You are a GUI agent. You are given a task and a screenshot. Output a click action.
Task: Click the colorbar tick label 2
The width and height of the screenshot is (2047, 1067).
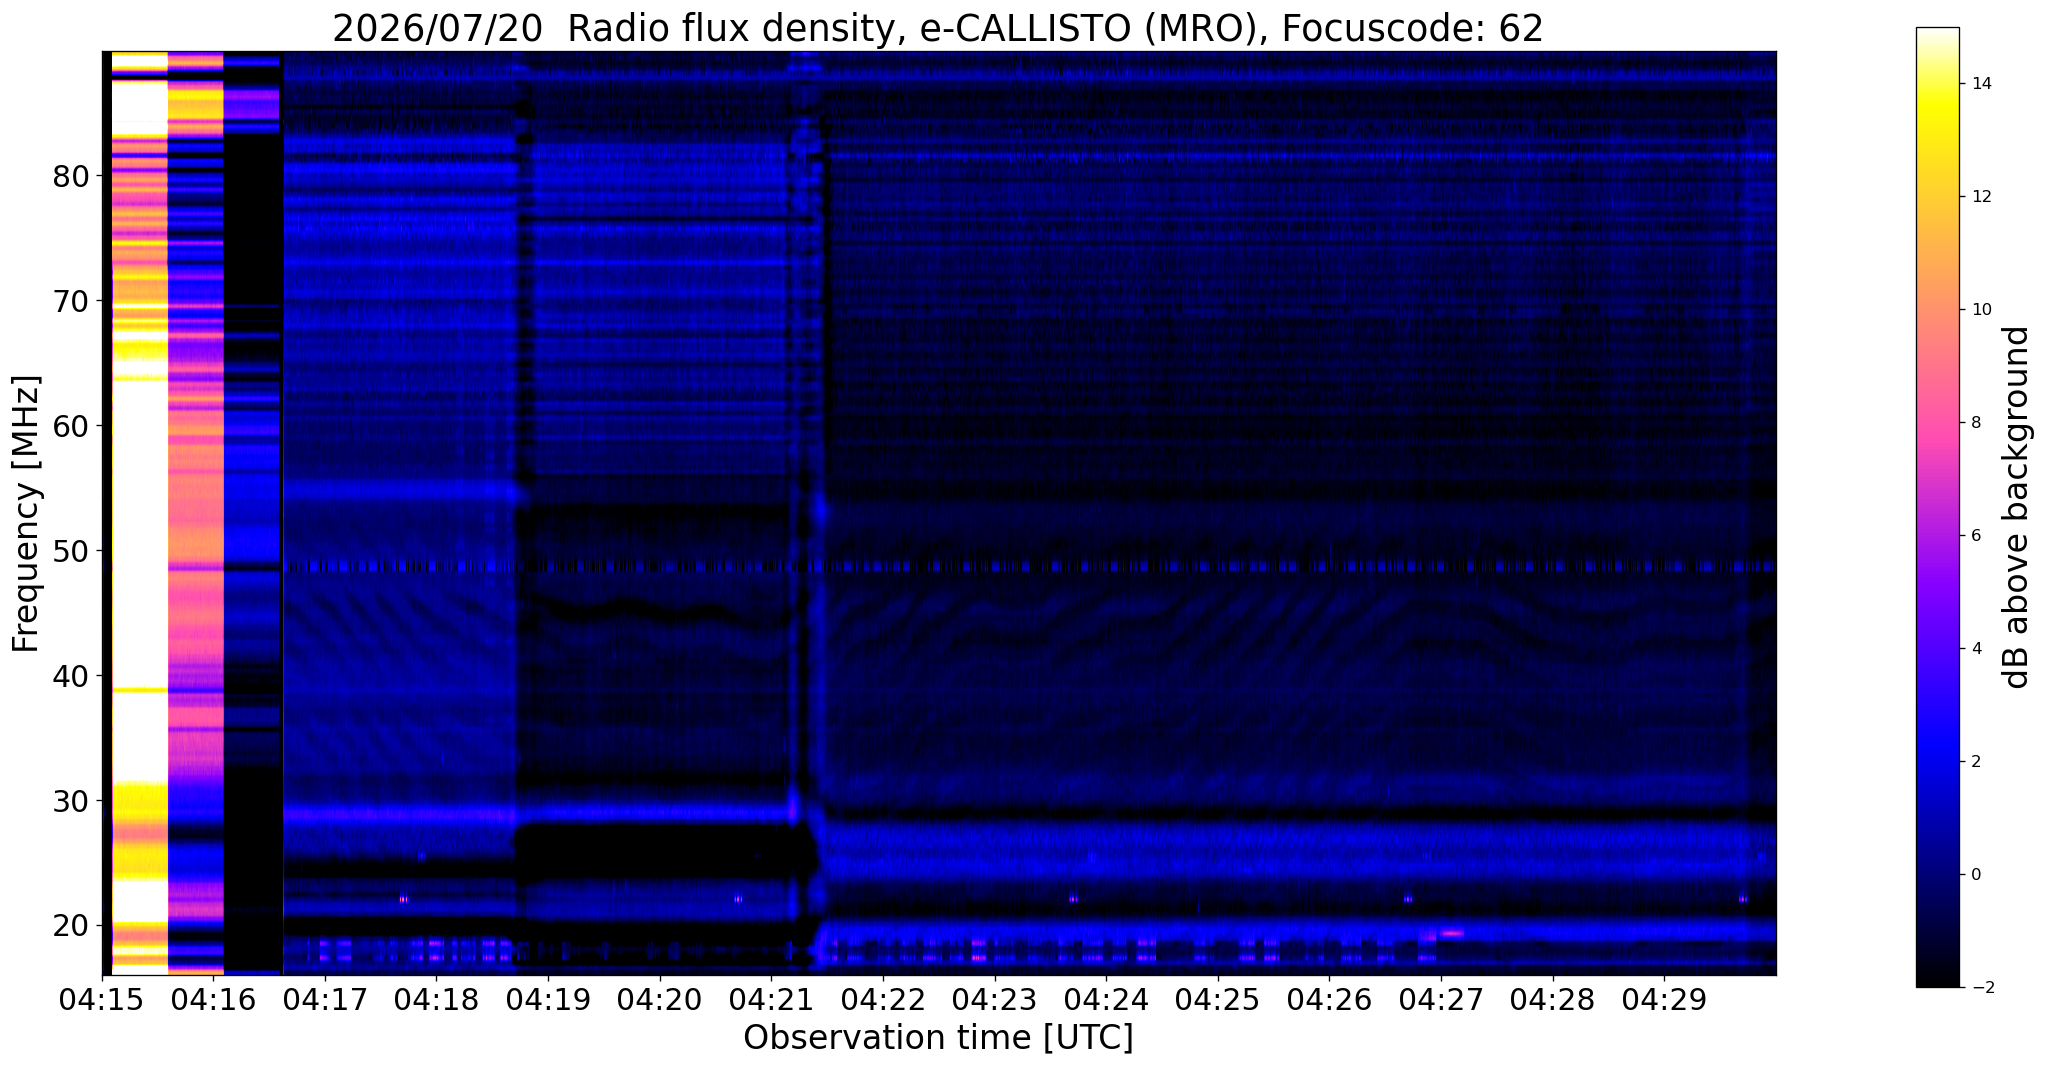[x=1975, y=762]
